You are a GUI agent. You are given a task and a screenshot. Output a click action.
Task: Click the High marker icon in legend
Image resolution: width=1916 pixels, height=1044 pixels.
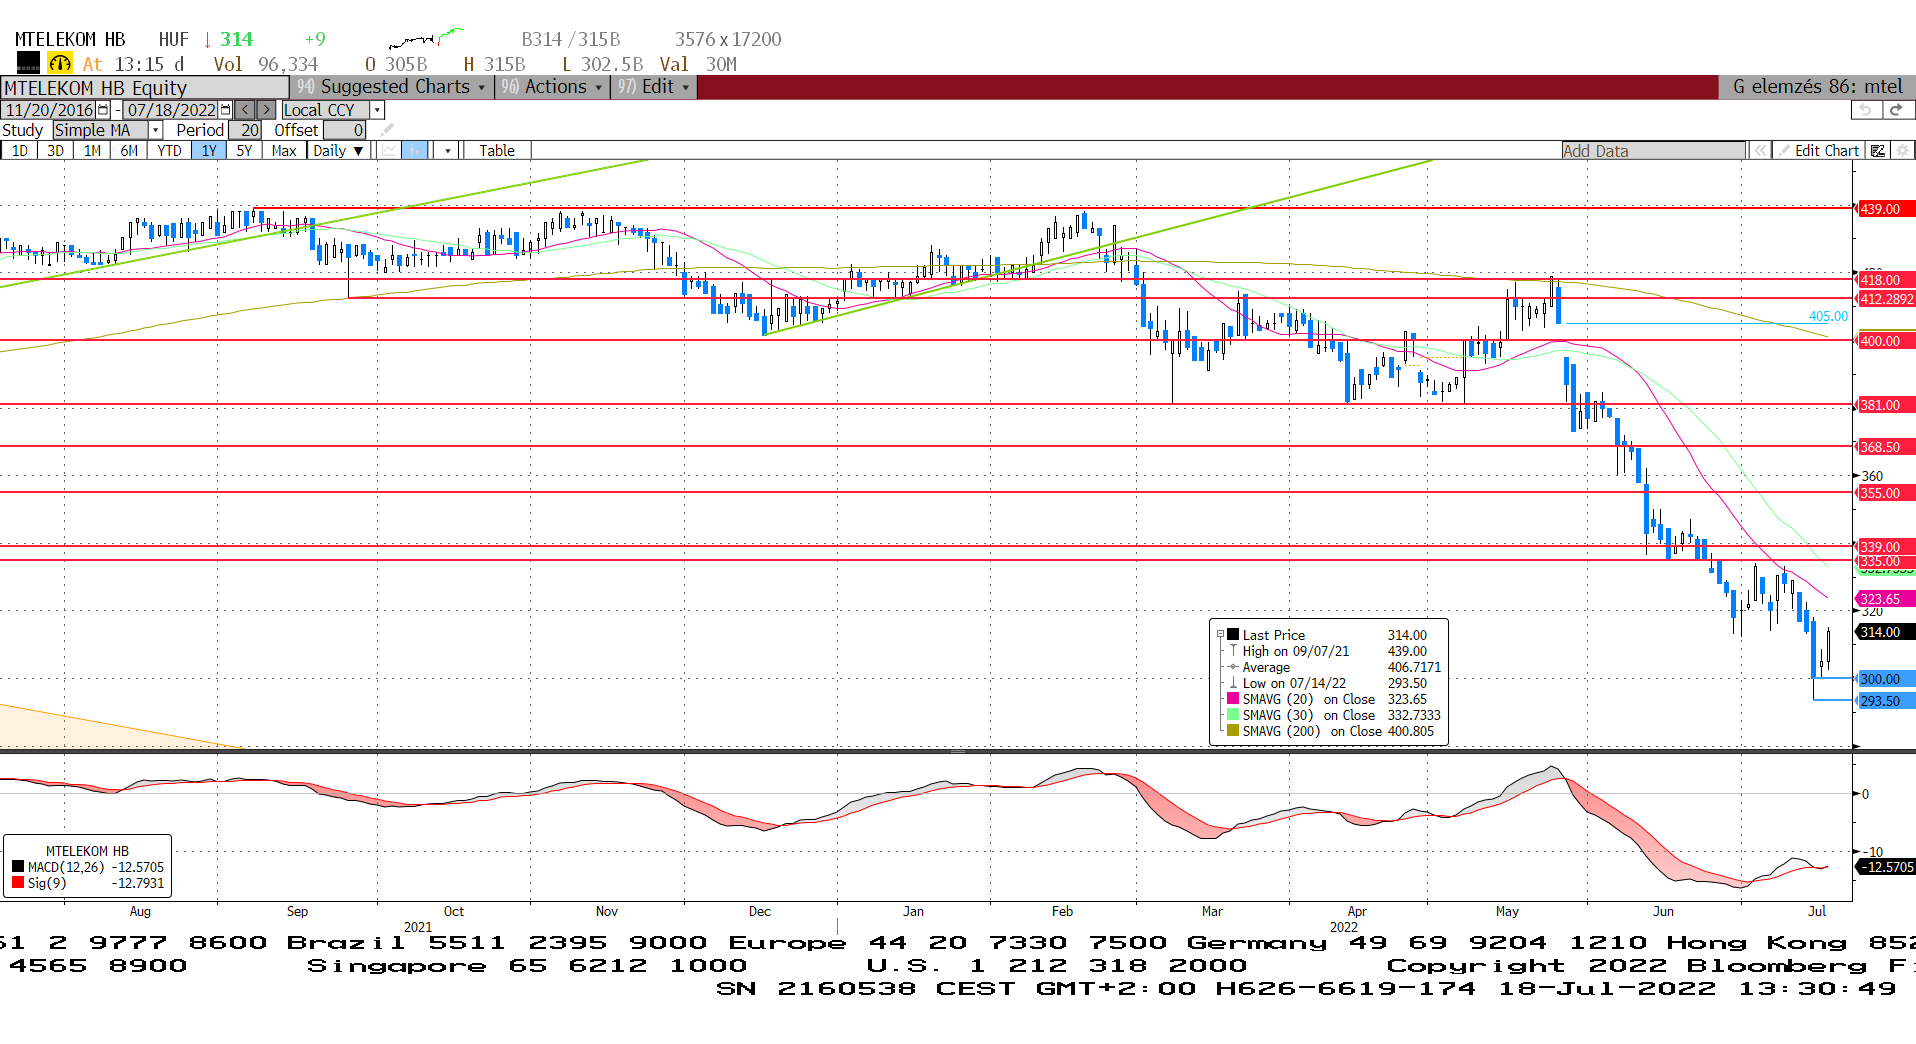1233,651
